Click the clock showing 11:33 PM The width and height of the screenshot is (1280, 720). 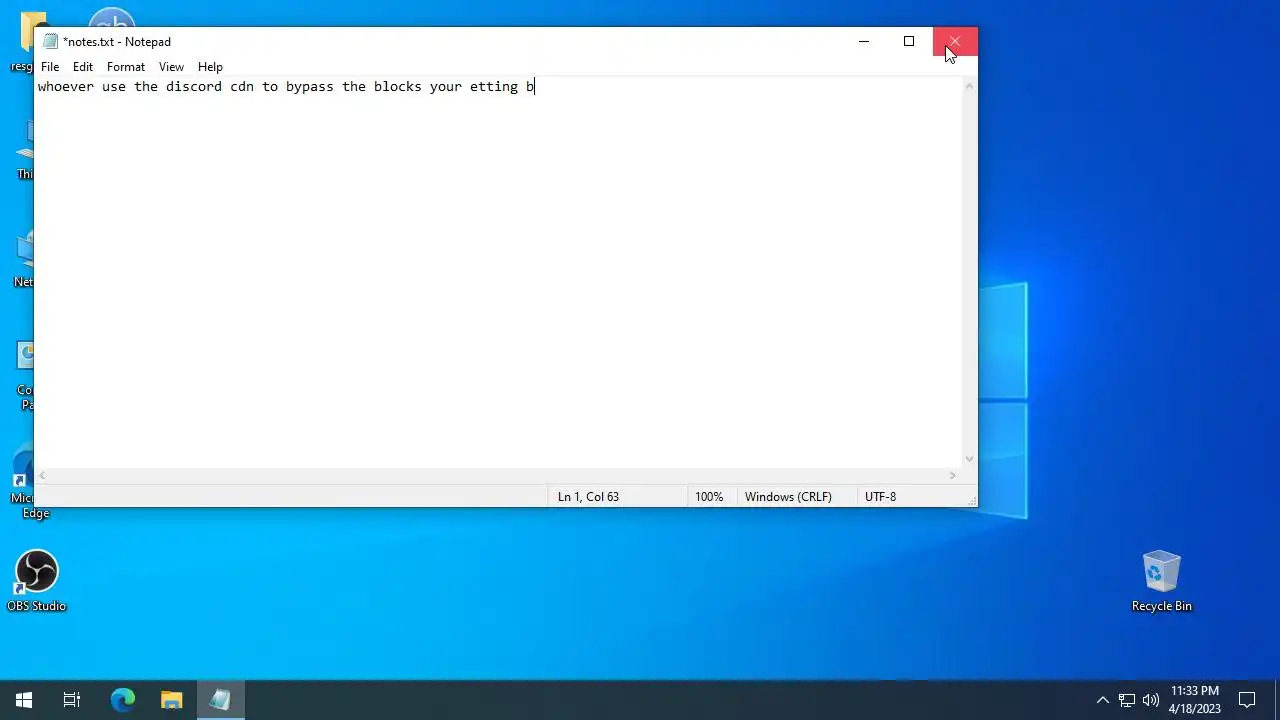1195,700
